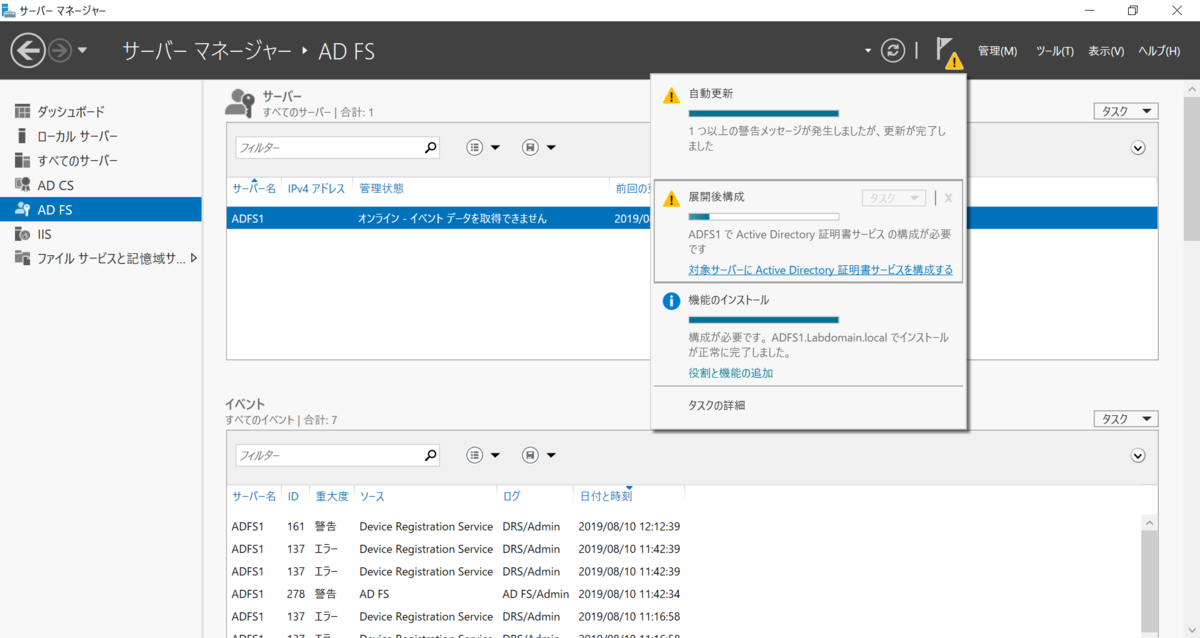The width and height of the screenshot is (1200, 638).
Task: Click search magnifier in servers filter
Action: 430,147
